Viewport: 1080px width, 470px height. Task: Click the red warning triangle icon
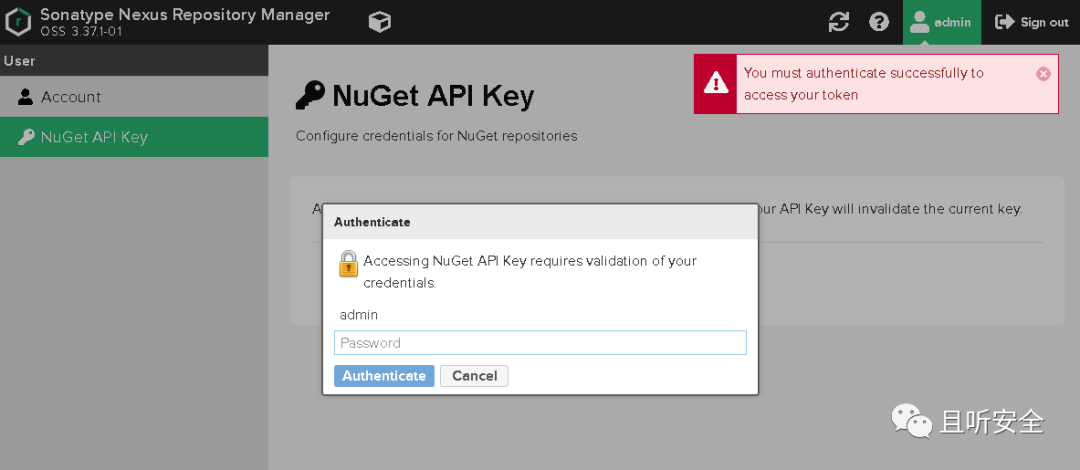coord(715,83)
